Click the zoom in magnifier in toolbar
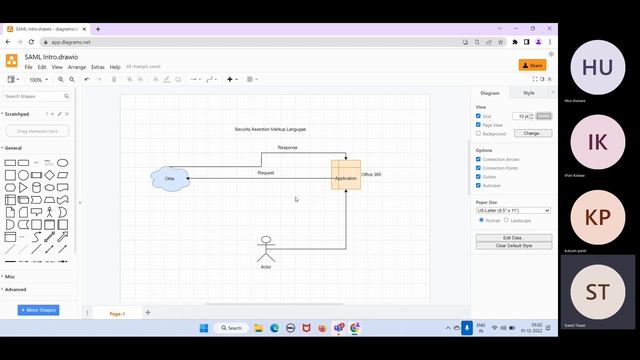 [61, 80]
